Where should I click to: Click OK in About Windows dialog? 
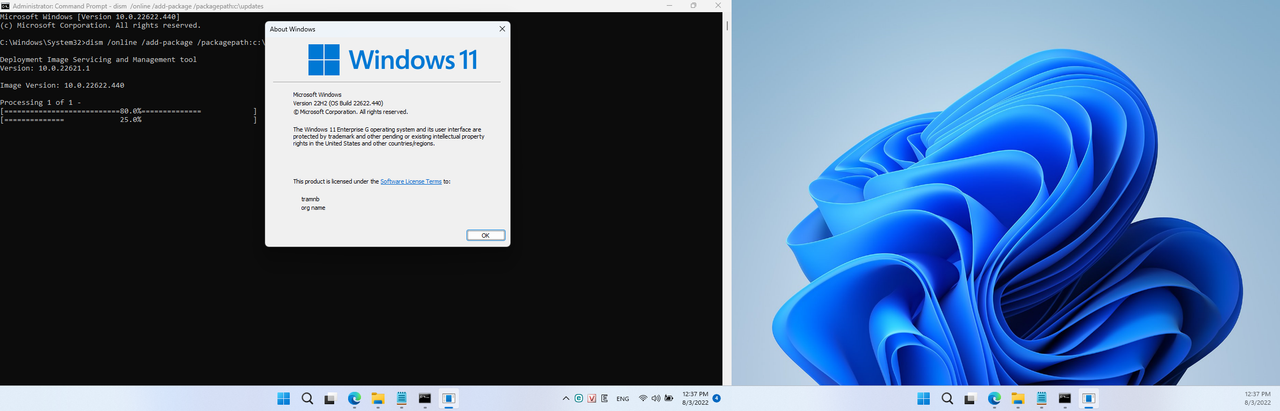(x=485, y=235)
